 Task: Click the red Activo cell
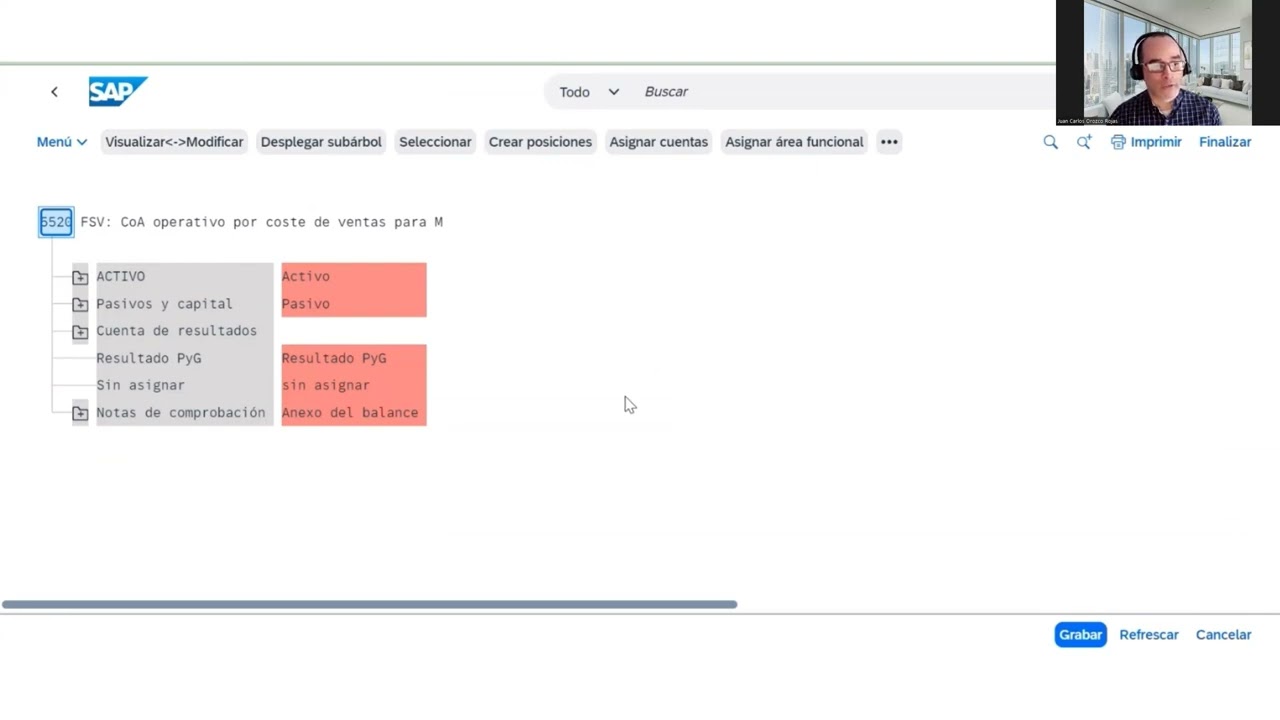[x=354, y=276]
